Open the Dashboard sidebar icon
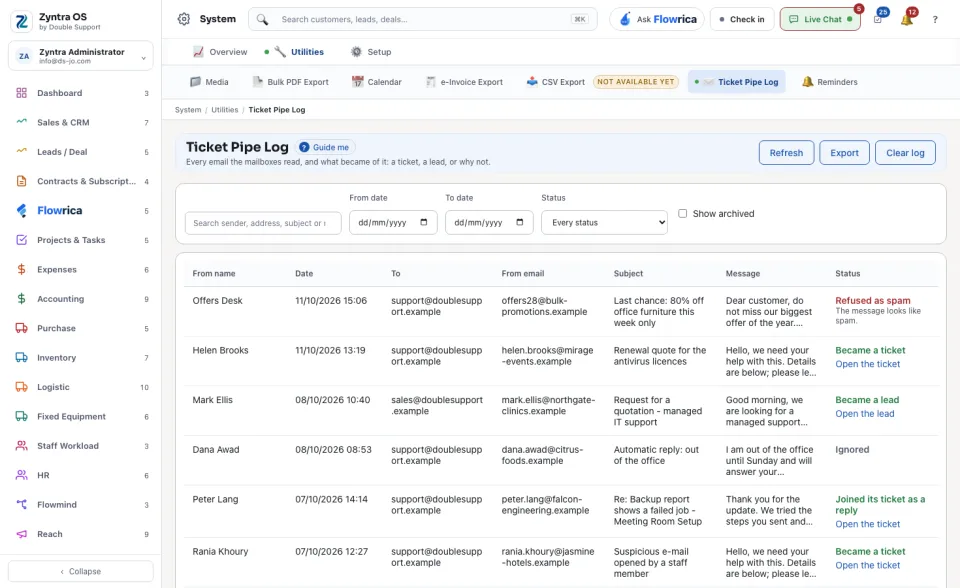The width and height of the screenshot is (960, 588). [21, 93]
